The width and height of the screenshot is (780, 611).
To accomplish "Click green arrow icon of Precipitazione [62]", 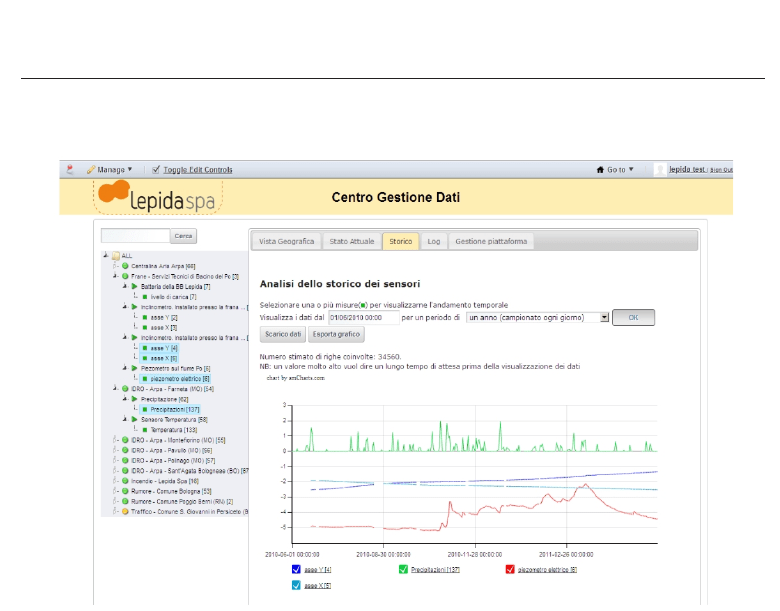I will tap(134, 399).
